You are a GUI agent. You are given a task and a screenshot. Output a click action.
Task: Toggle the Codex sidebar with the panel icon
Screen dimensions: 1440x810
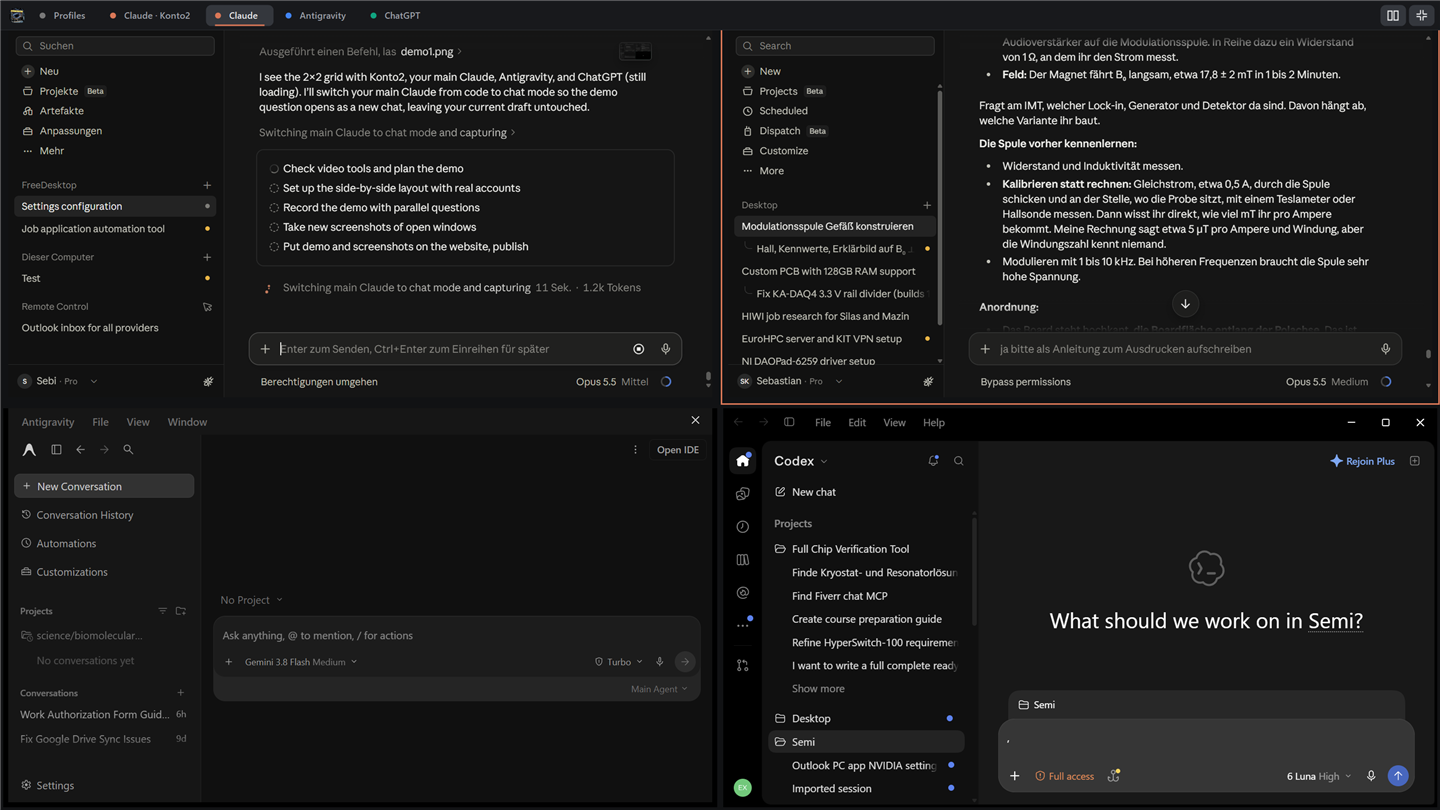tap(789, 423)
